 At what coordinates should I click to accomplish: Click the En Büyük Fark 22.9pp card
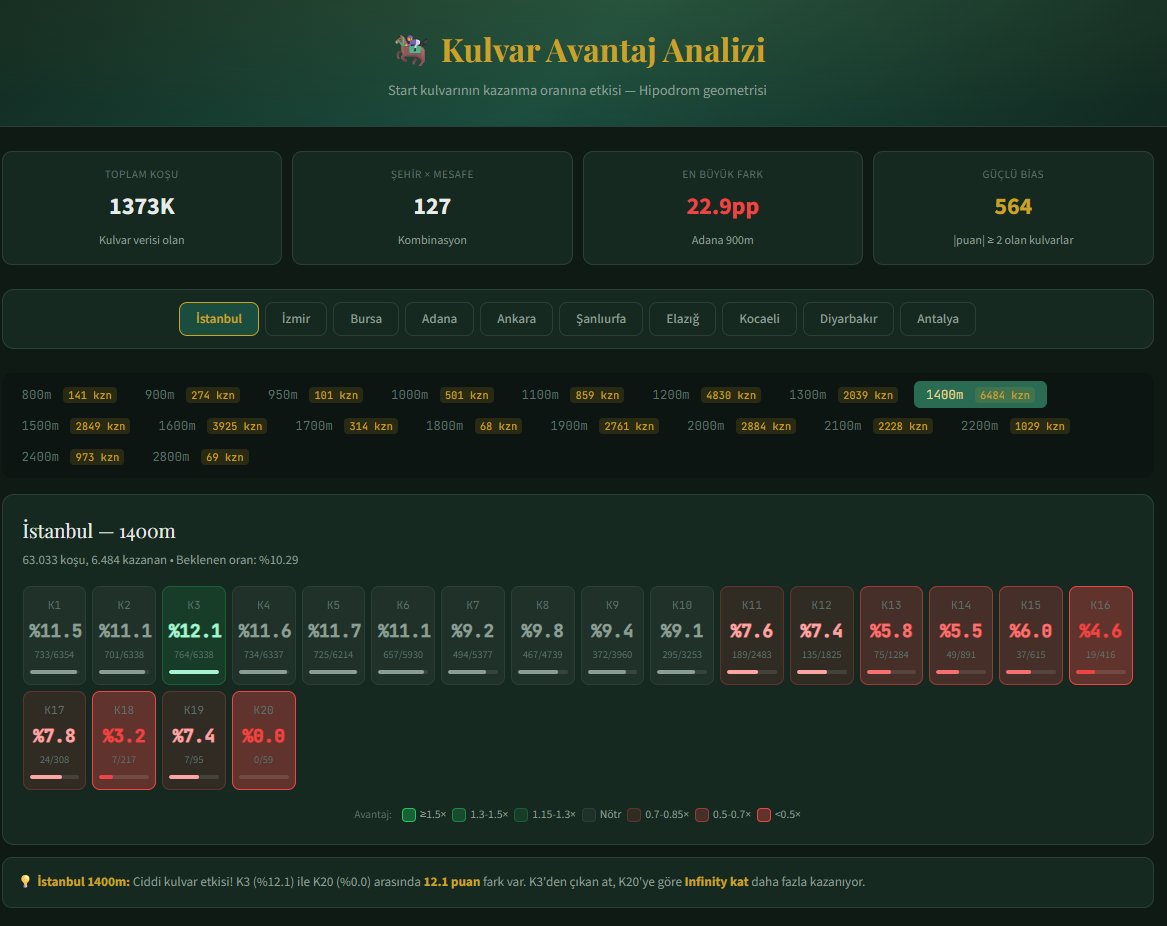click(x=723, y=208)
